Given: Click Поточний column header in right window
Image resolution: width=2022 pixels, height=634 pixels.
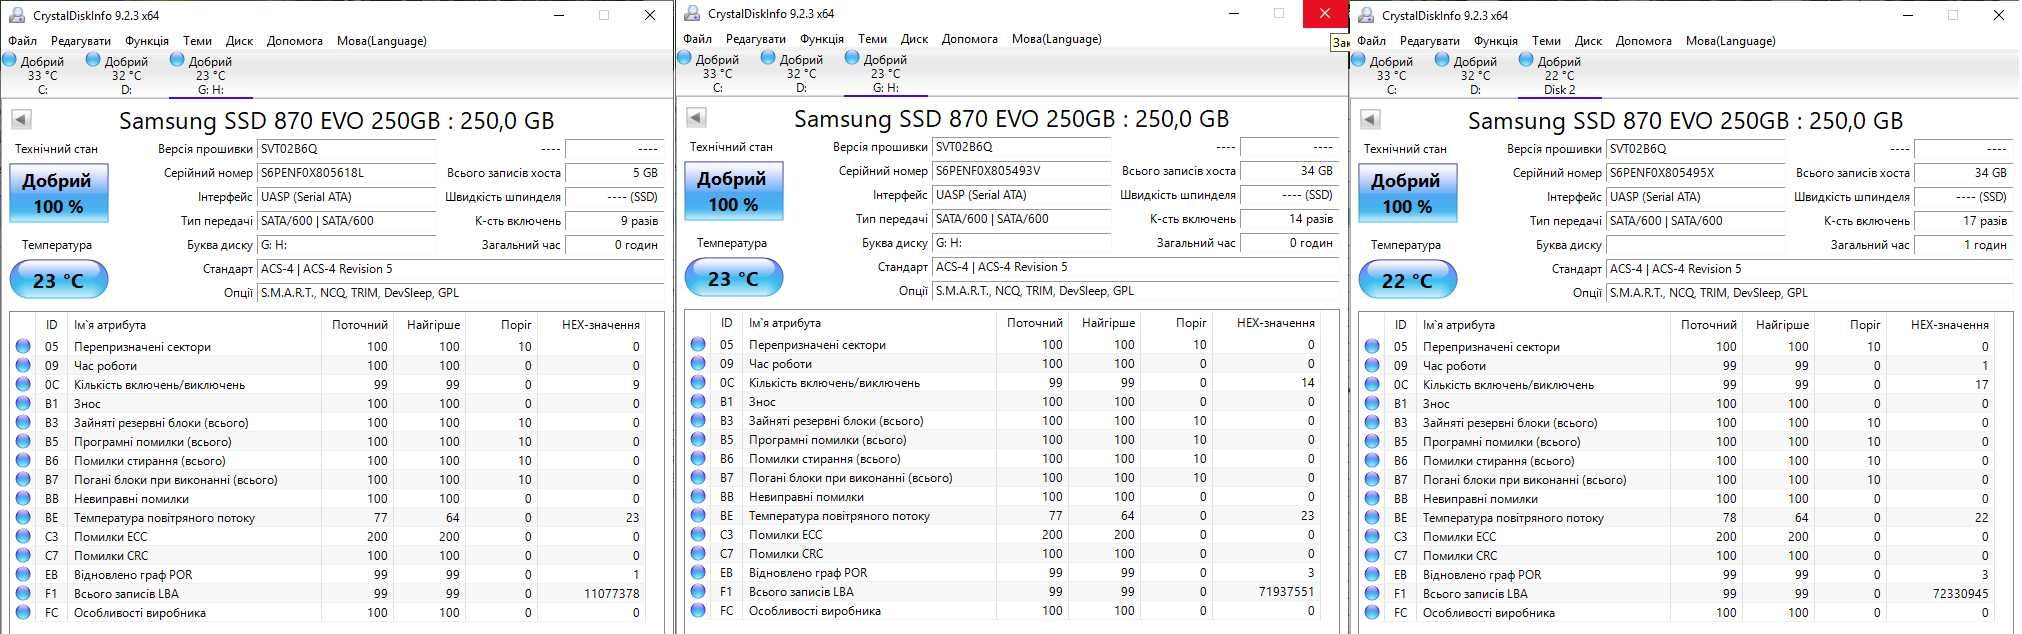Looking at the screenshot, I should point(1708,325).
